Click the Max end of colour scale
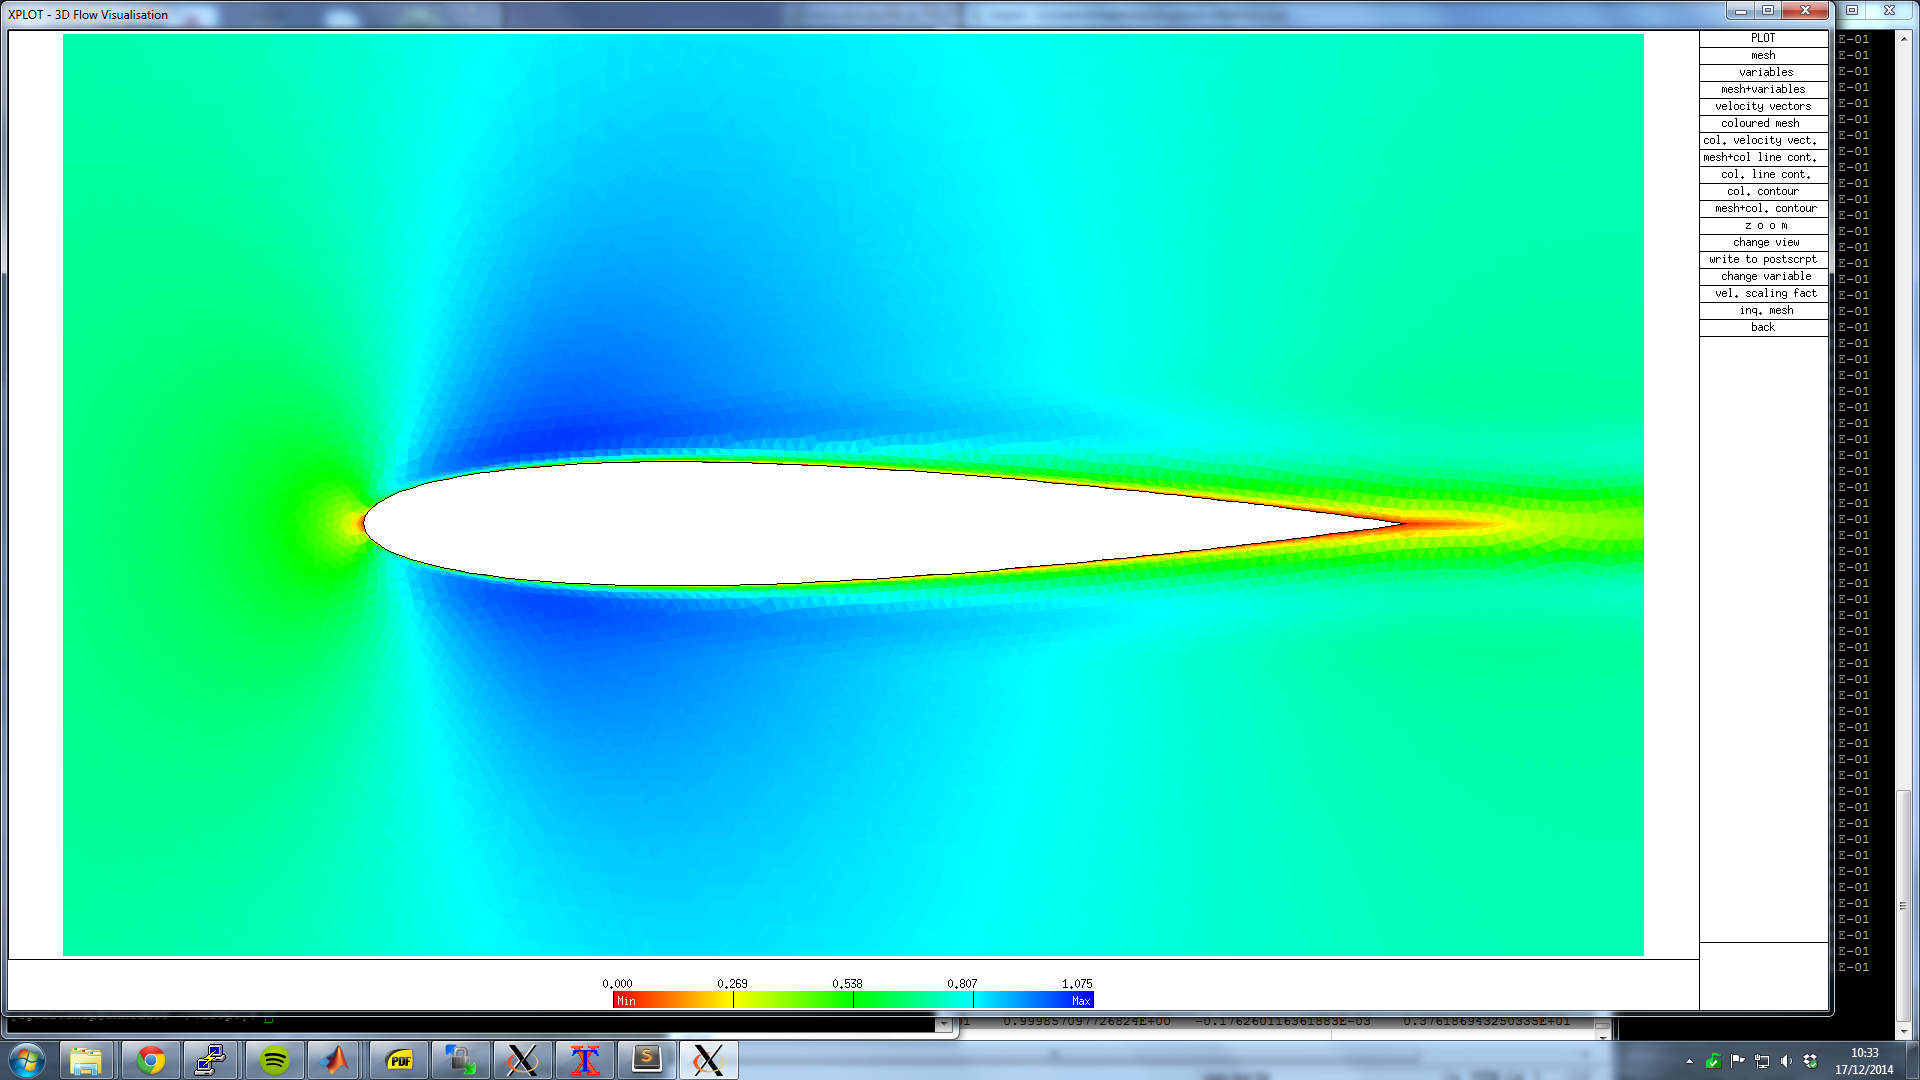This screenshot has height=1080, width=1920. click(1081, 1000)
